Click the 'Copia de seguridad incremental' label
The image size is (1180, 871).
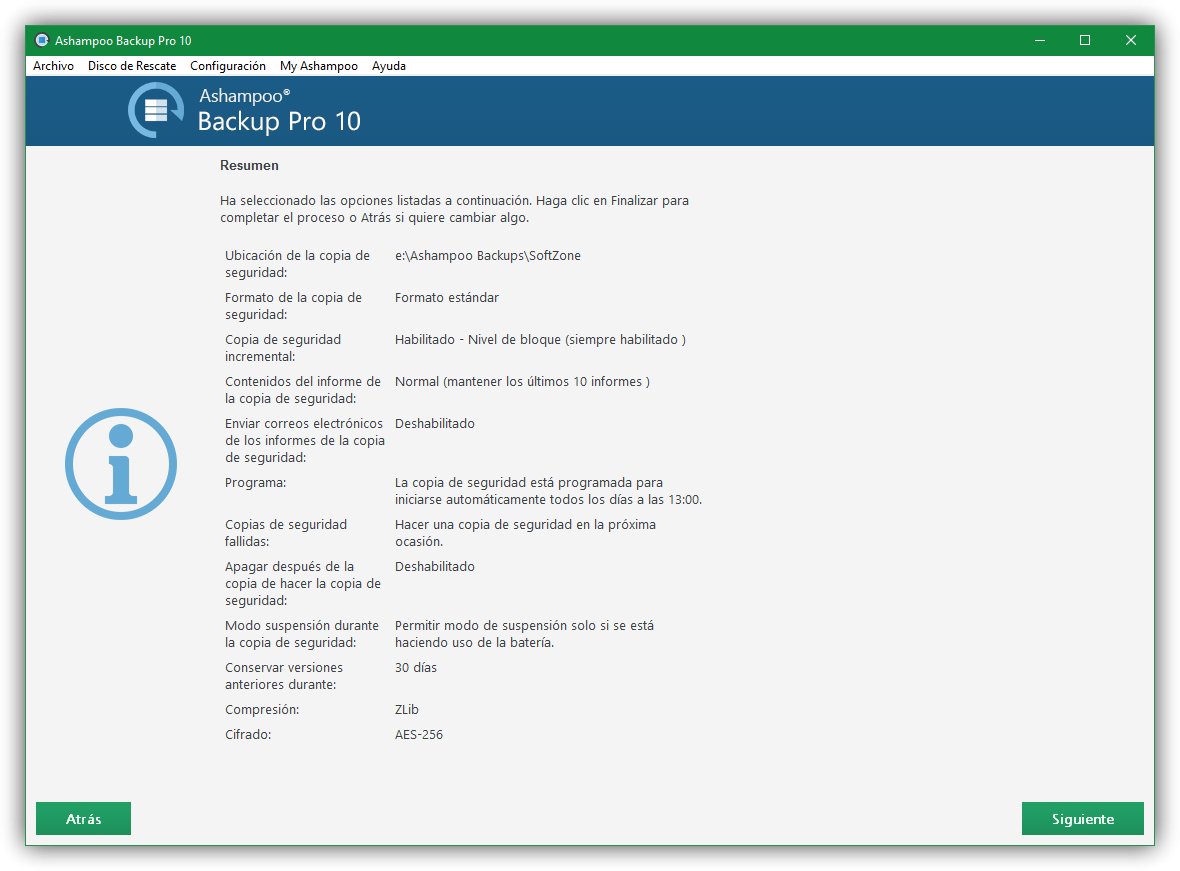[x=283, y=349]
